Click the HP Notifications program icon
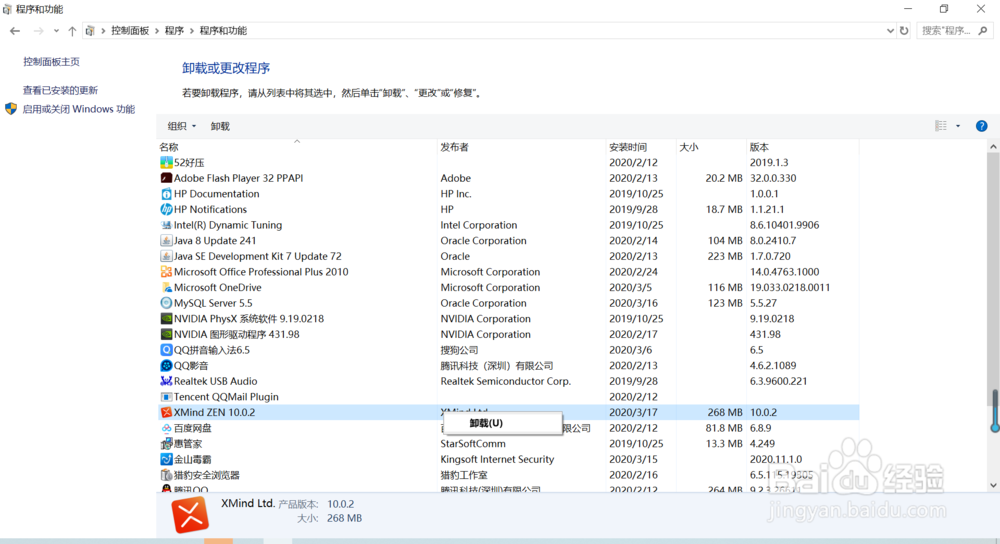 [x=166, y=209]
